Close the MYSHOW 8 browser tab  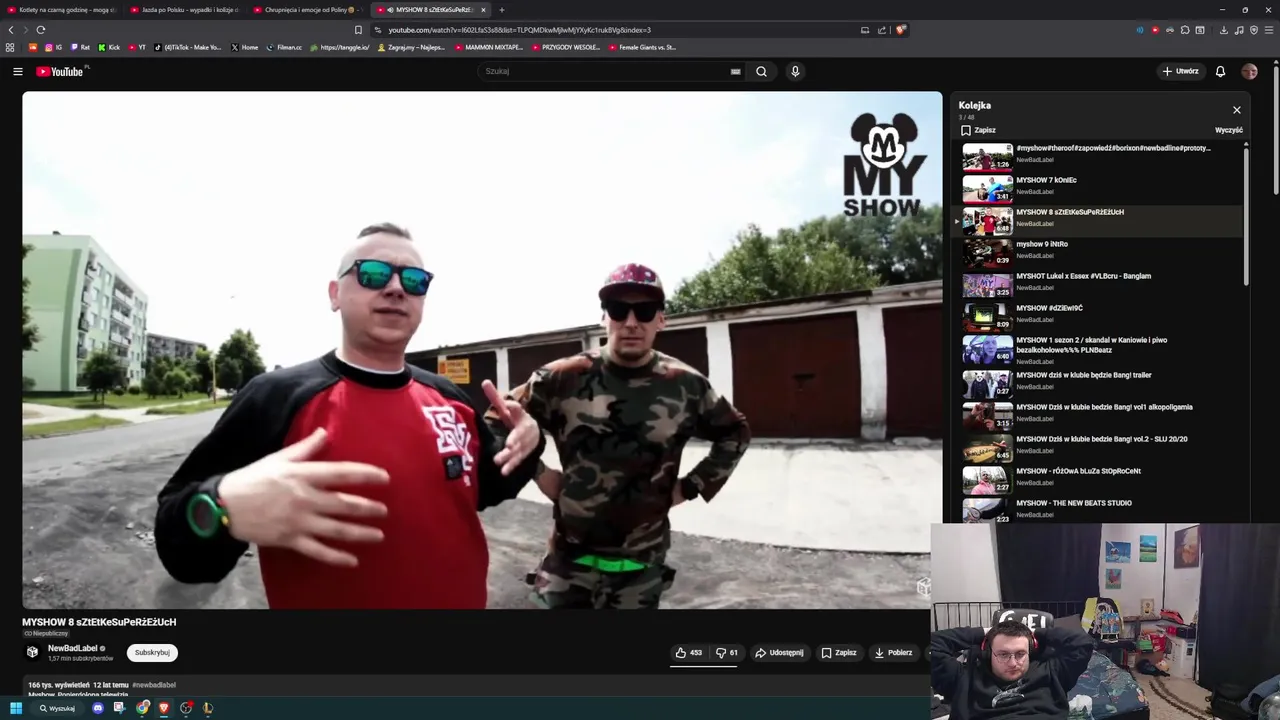pyautogui.click(x=483, y=9)
